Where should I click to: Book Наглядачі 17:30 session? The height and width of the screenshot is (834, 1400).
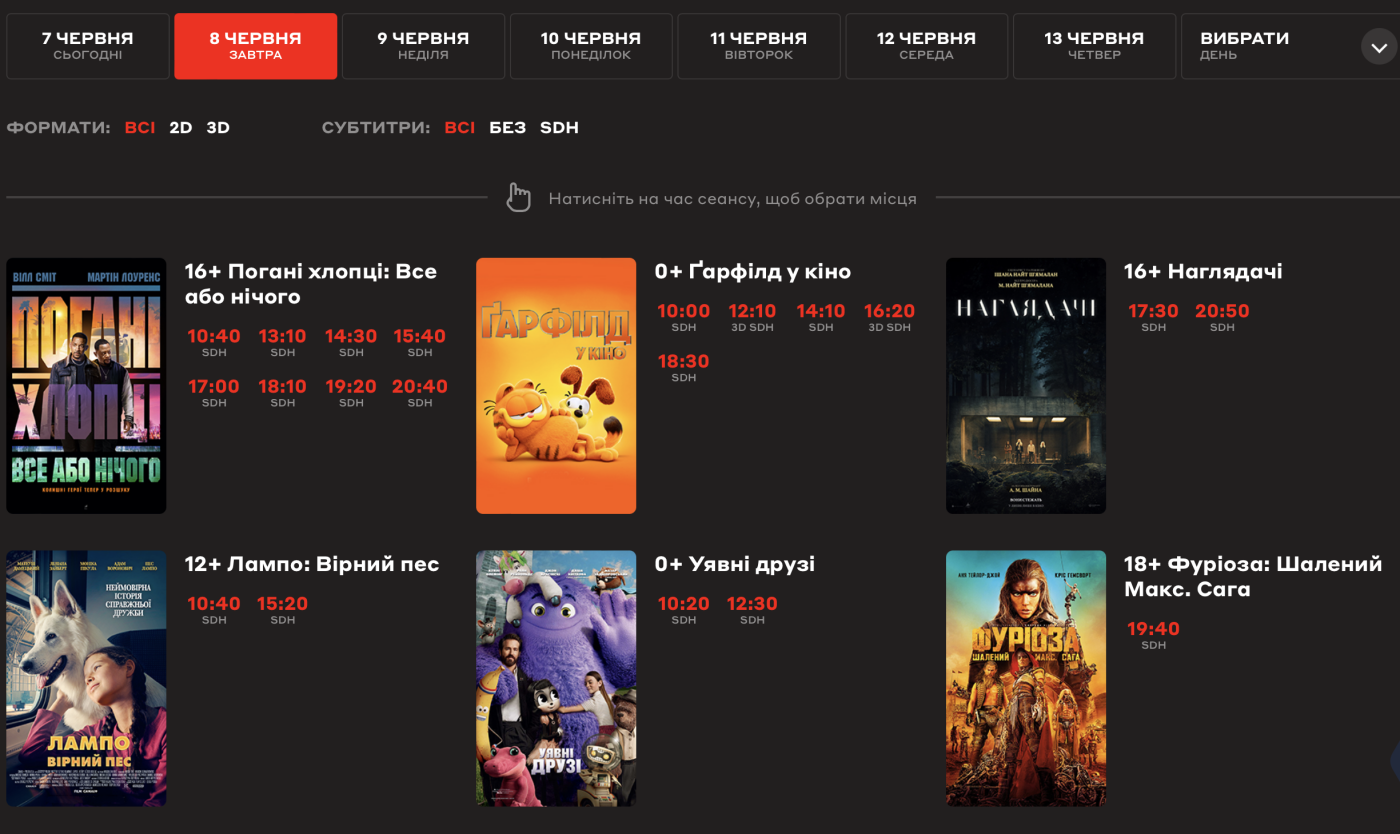pyautogui.click(x=1154, y=317)
